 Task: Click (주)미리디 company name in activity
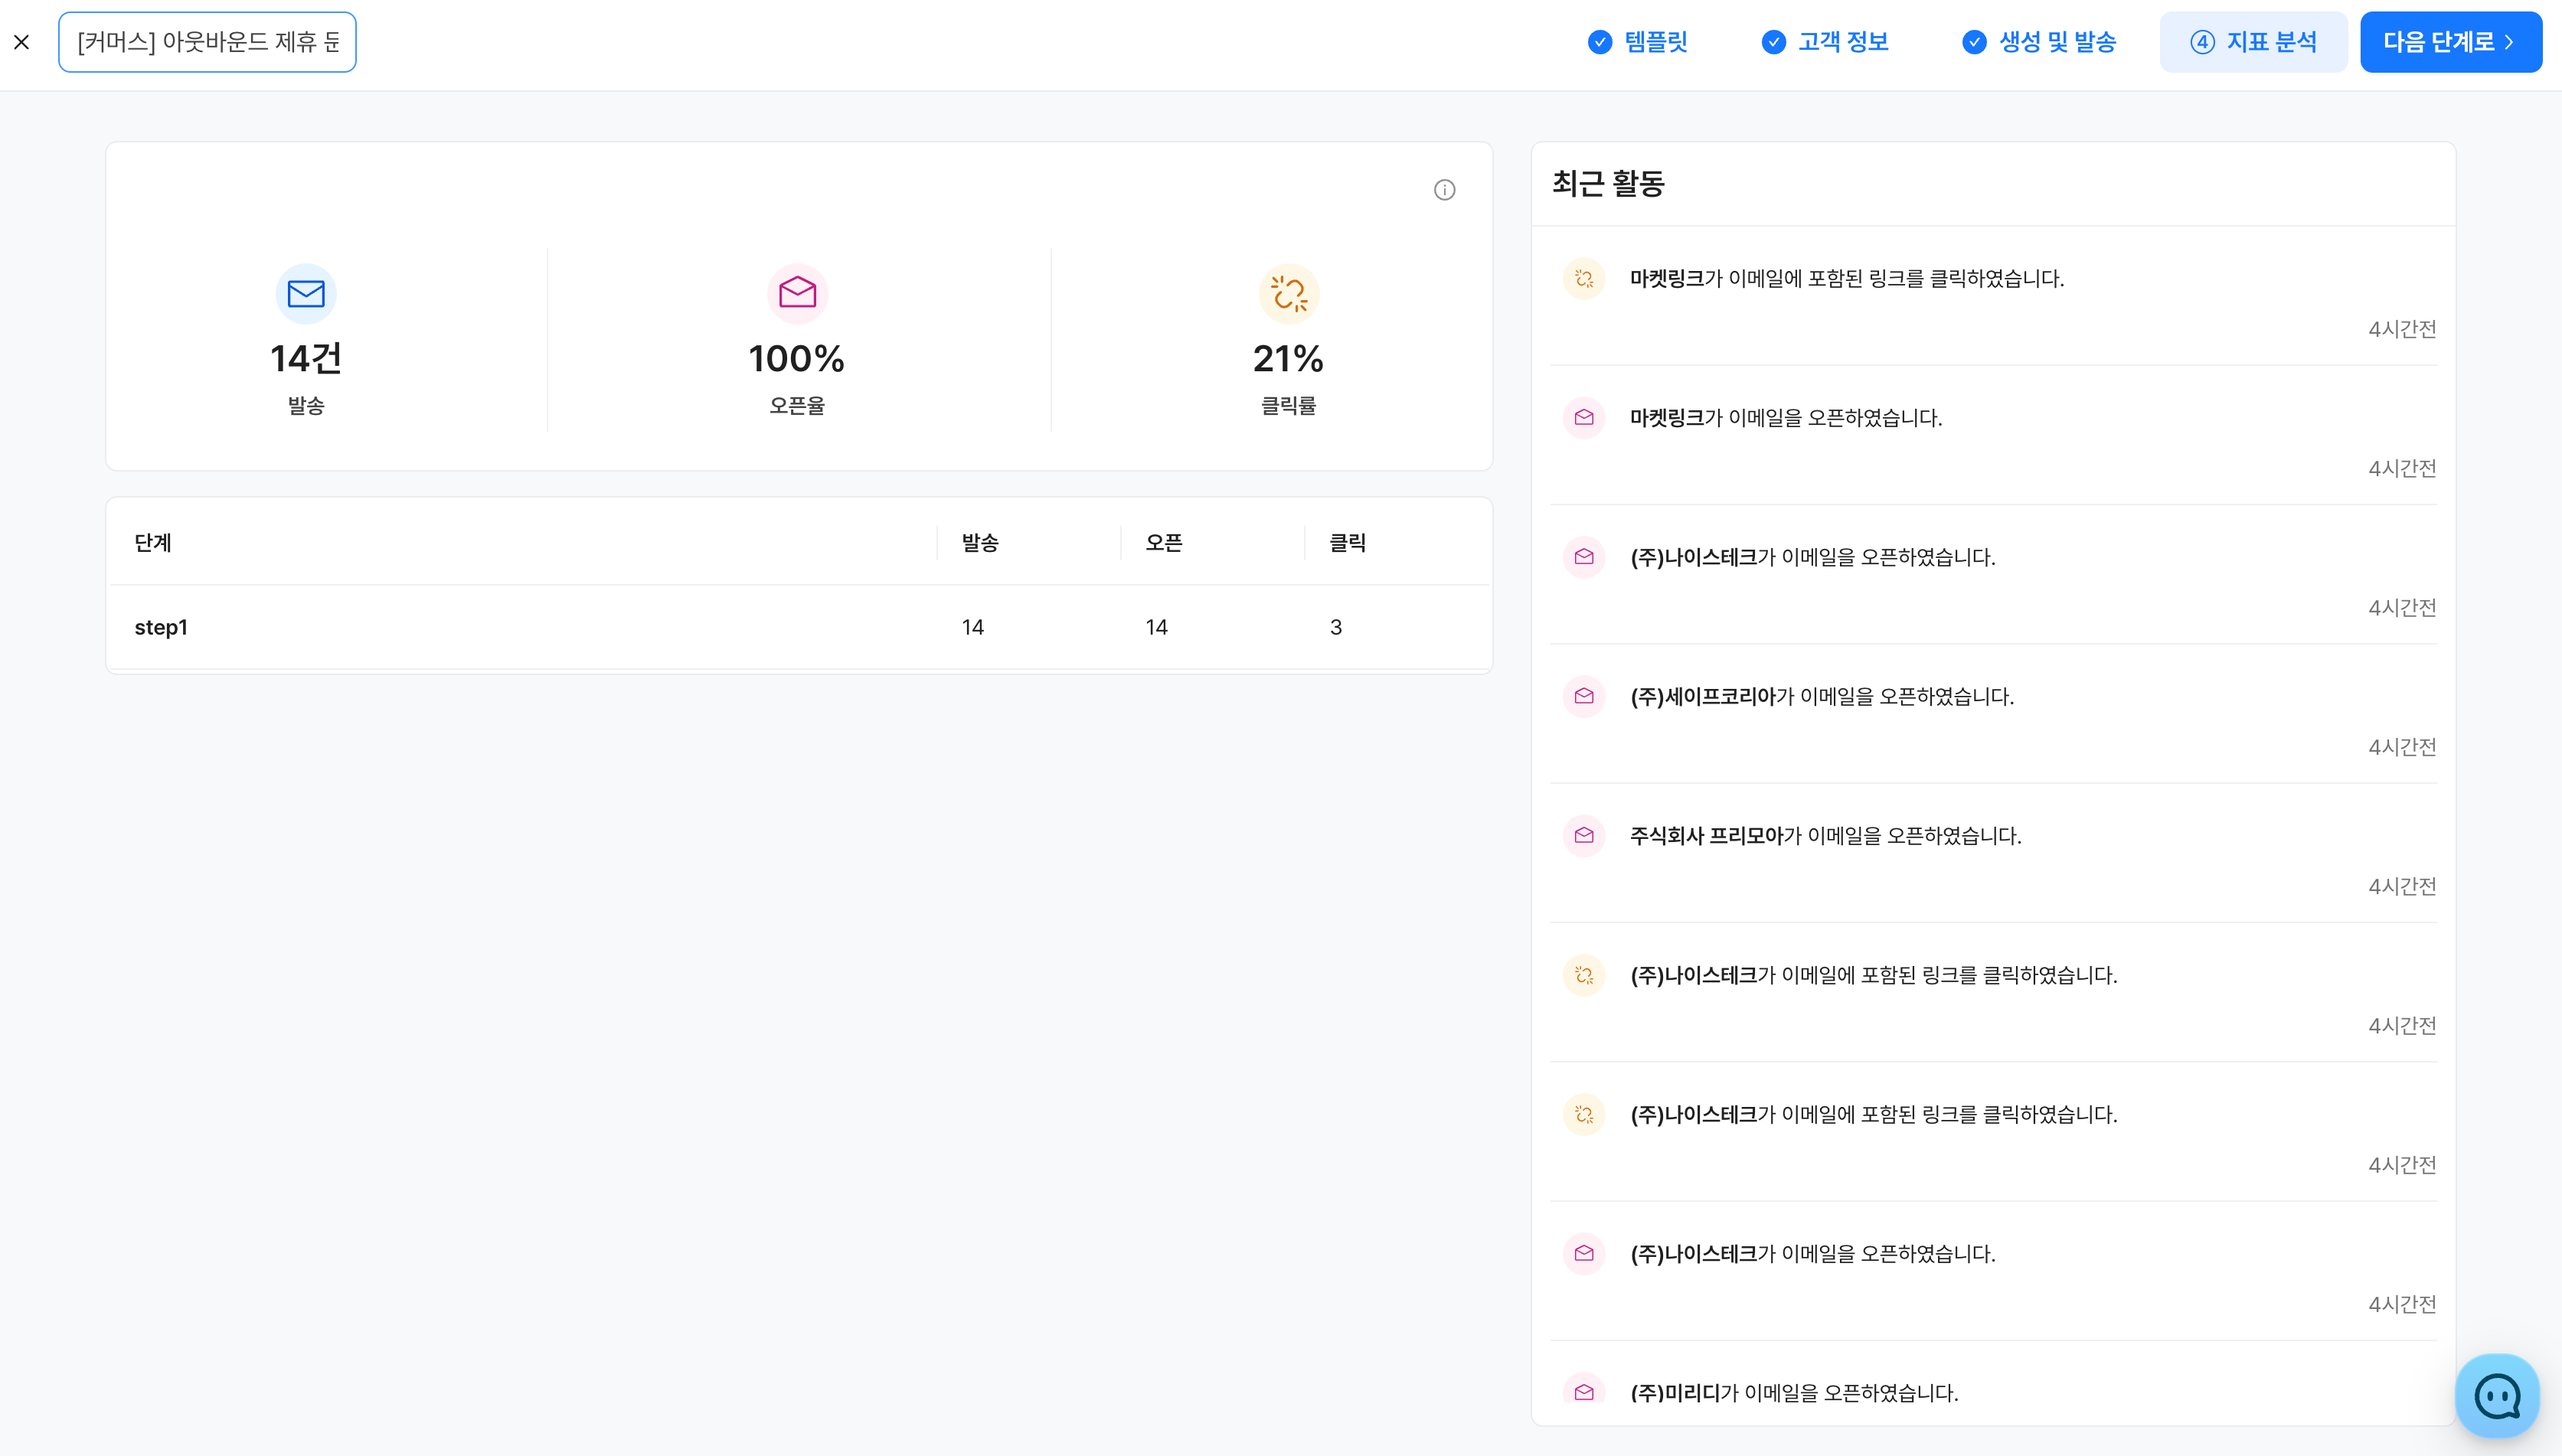[x=1675, y=1393]
